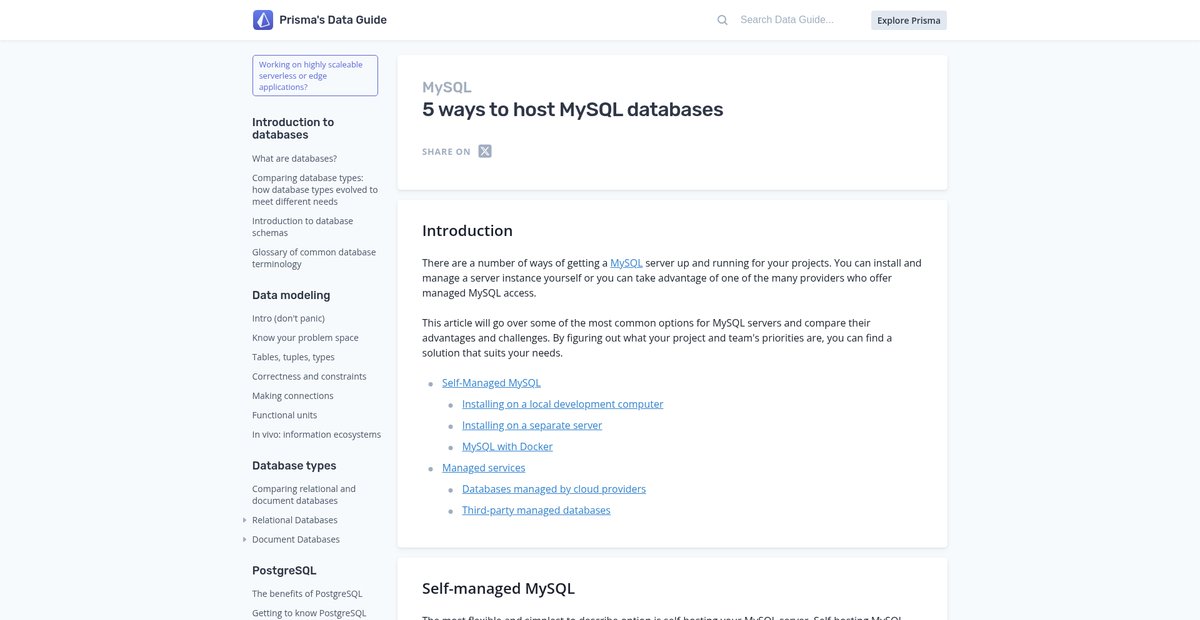Image resolution: width=1200 pixels, height=620 pixels.
Task: Click 'Database types' sidebar heading
Action: pyautogui.click(x=294, y=466)
